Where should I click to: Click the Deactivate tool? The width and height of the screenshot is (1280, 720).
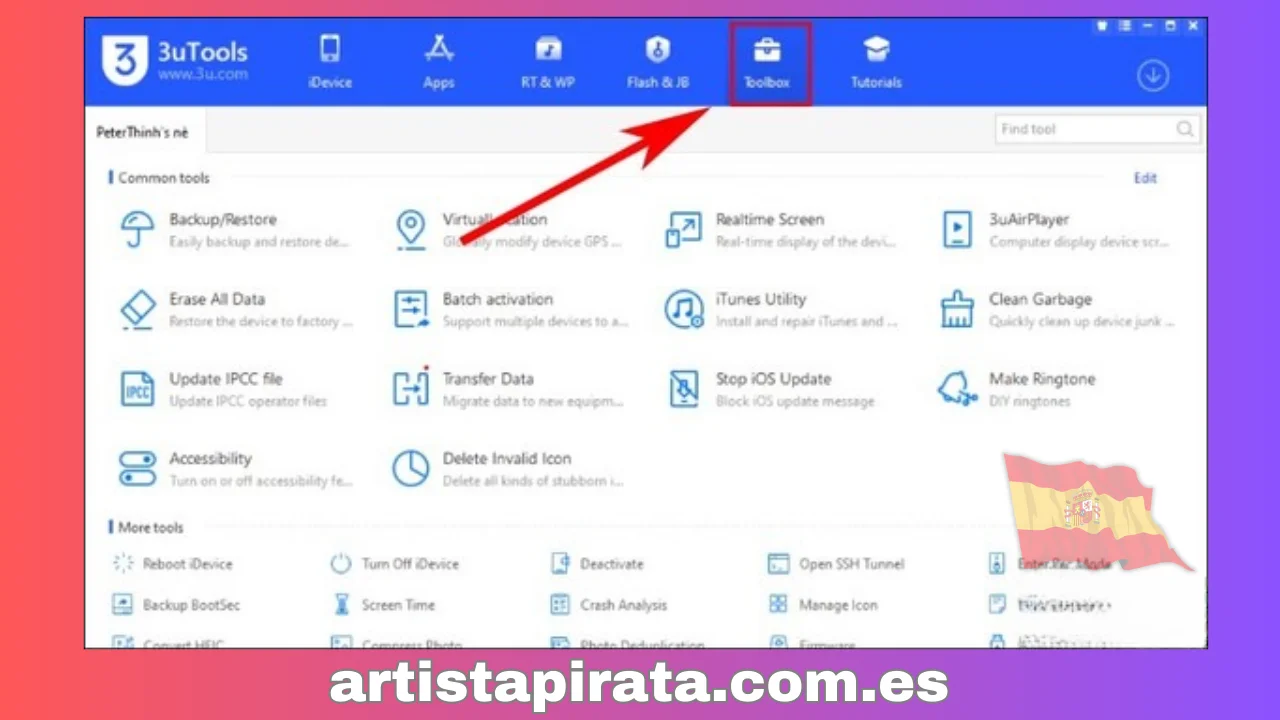click(x=598, y=564)
